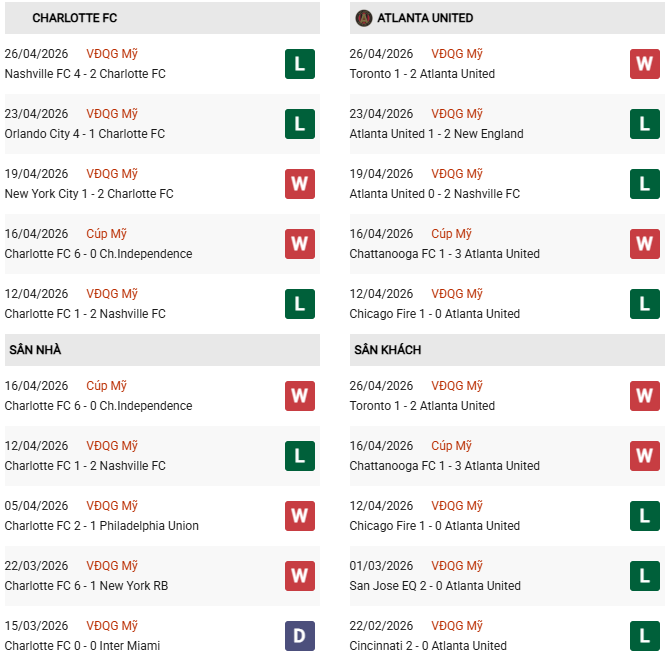Click loss badge for Atlanta United 1-2 New England

point(644,124)
